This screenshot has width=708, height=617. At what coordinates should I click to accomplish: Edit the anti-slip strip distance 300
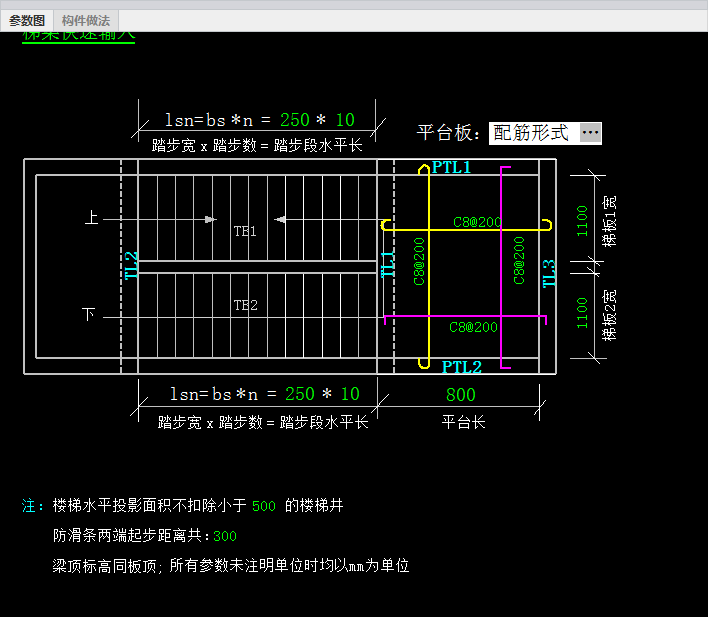point(225,536)
